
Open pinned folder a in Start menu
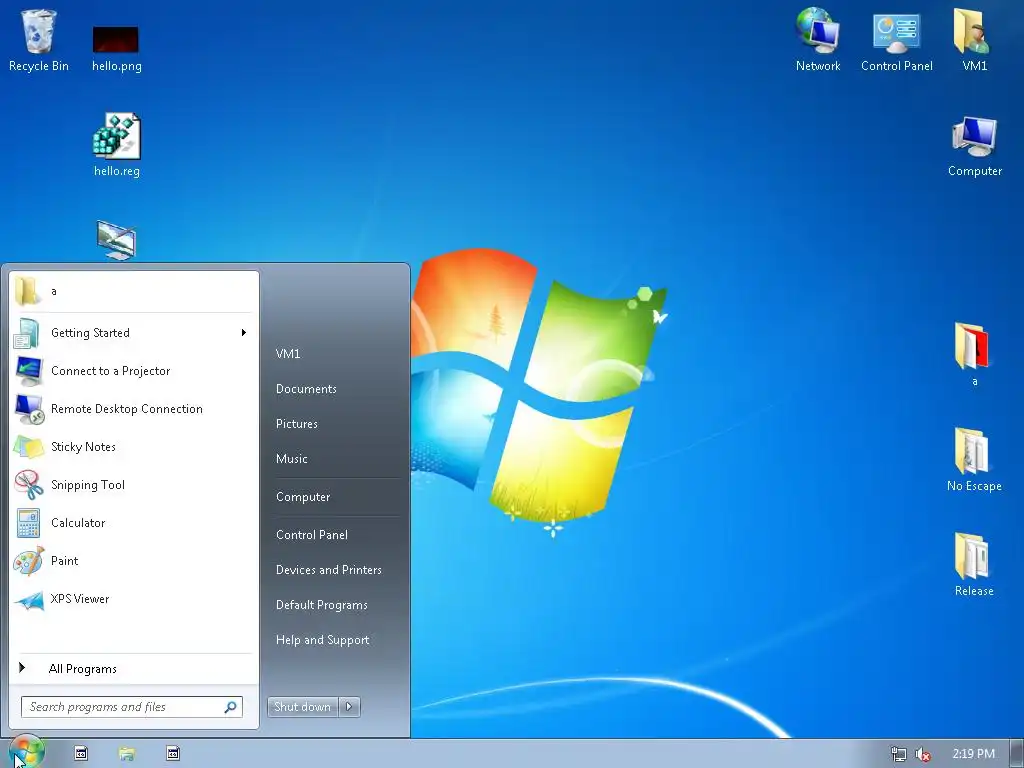tap(133, 291)
